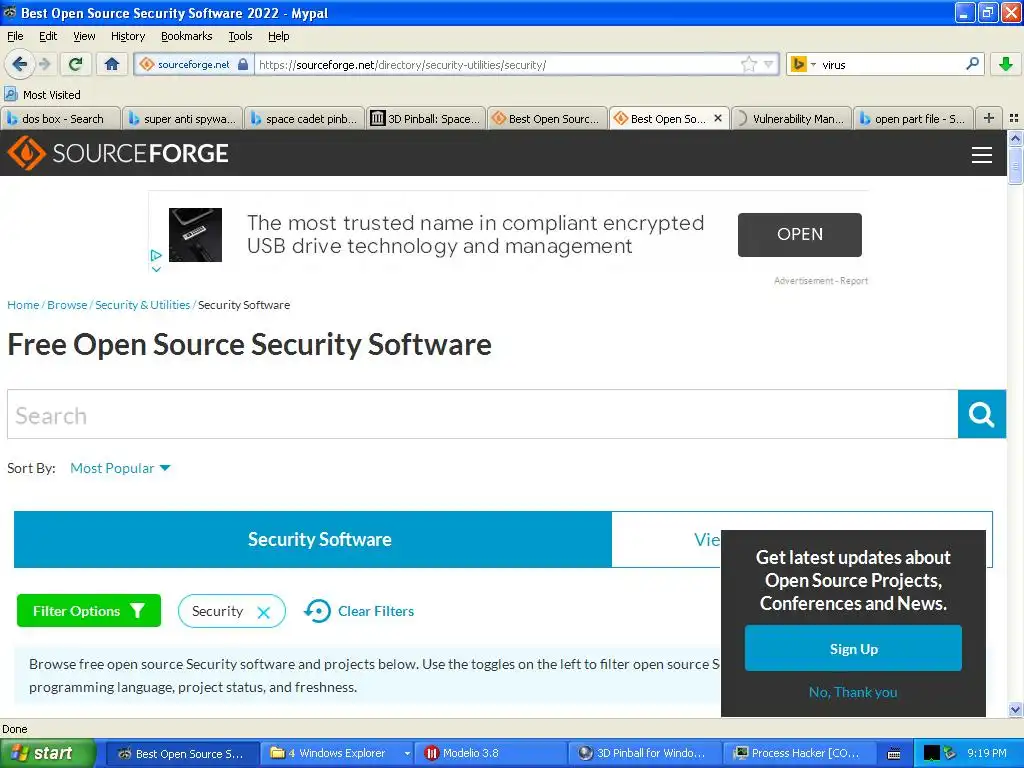Screen dimensions: 1024x768
Task: Open the History menu
Action: (127, 36)
